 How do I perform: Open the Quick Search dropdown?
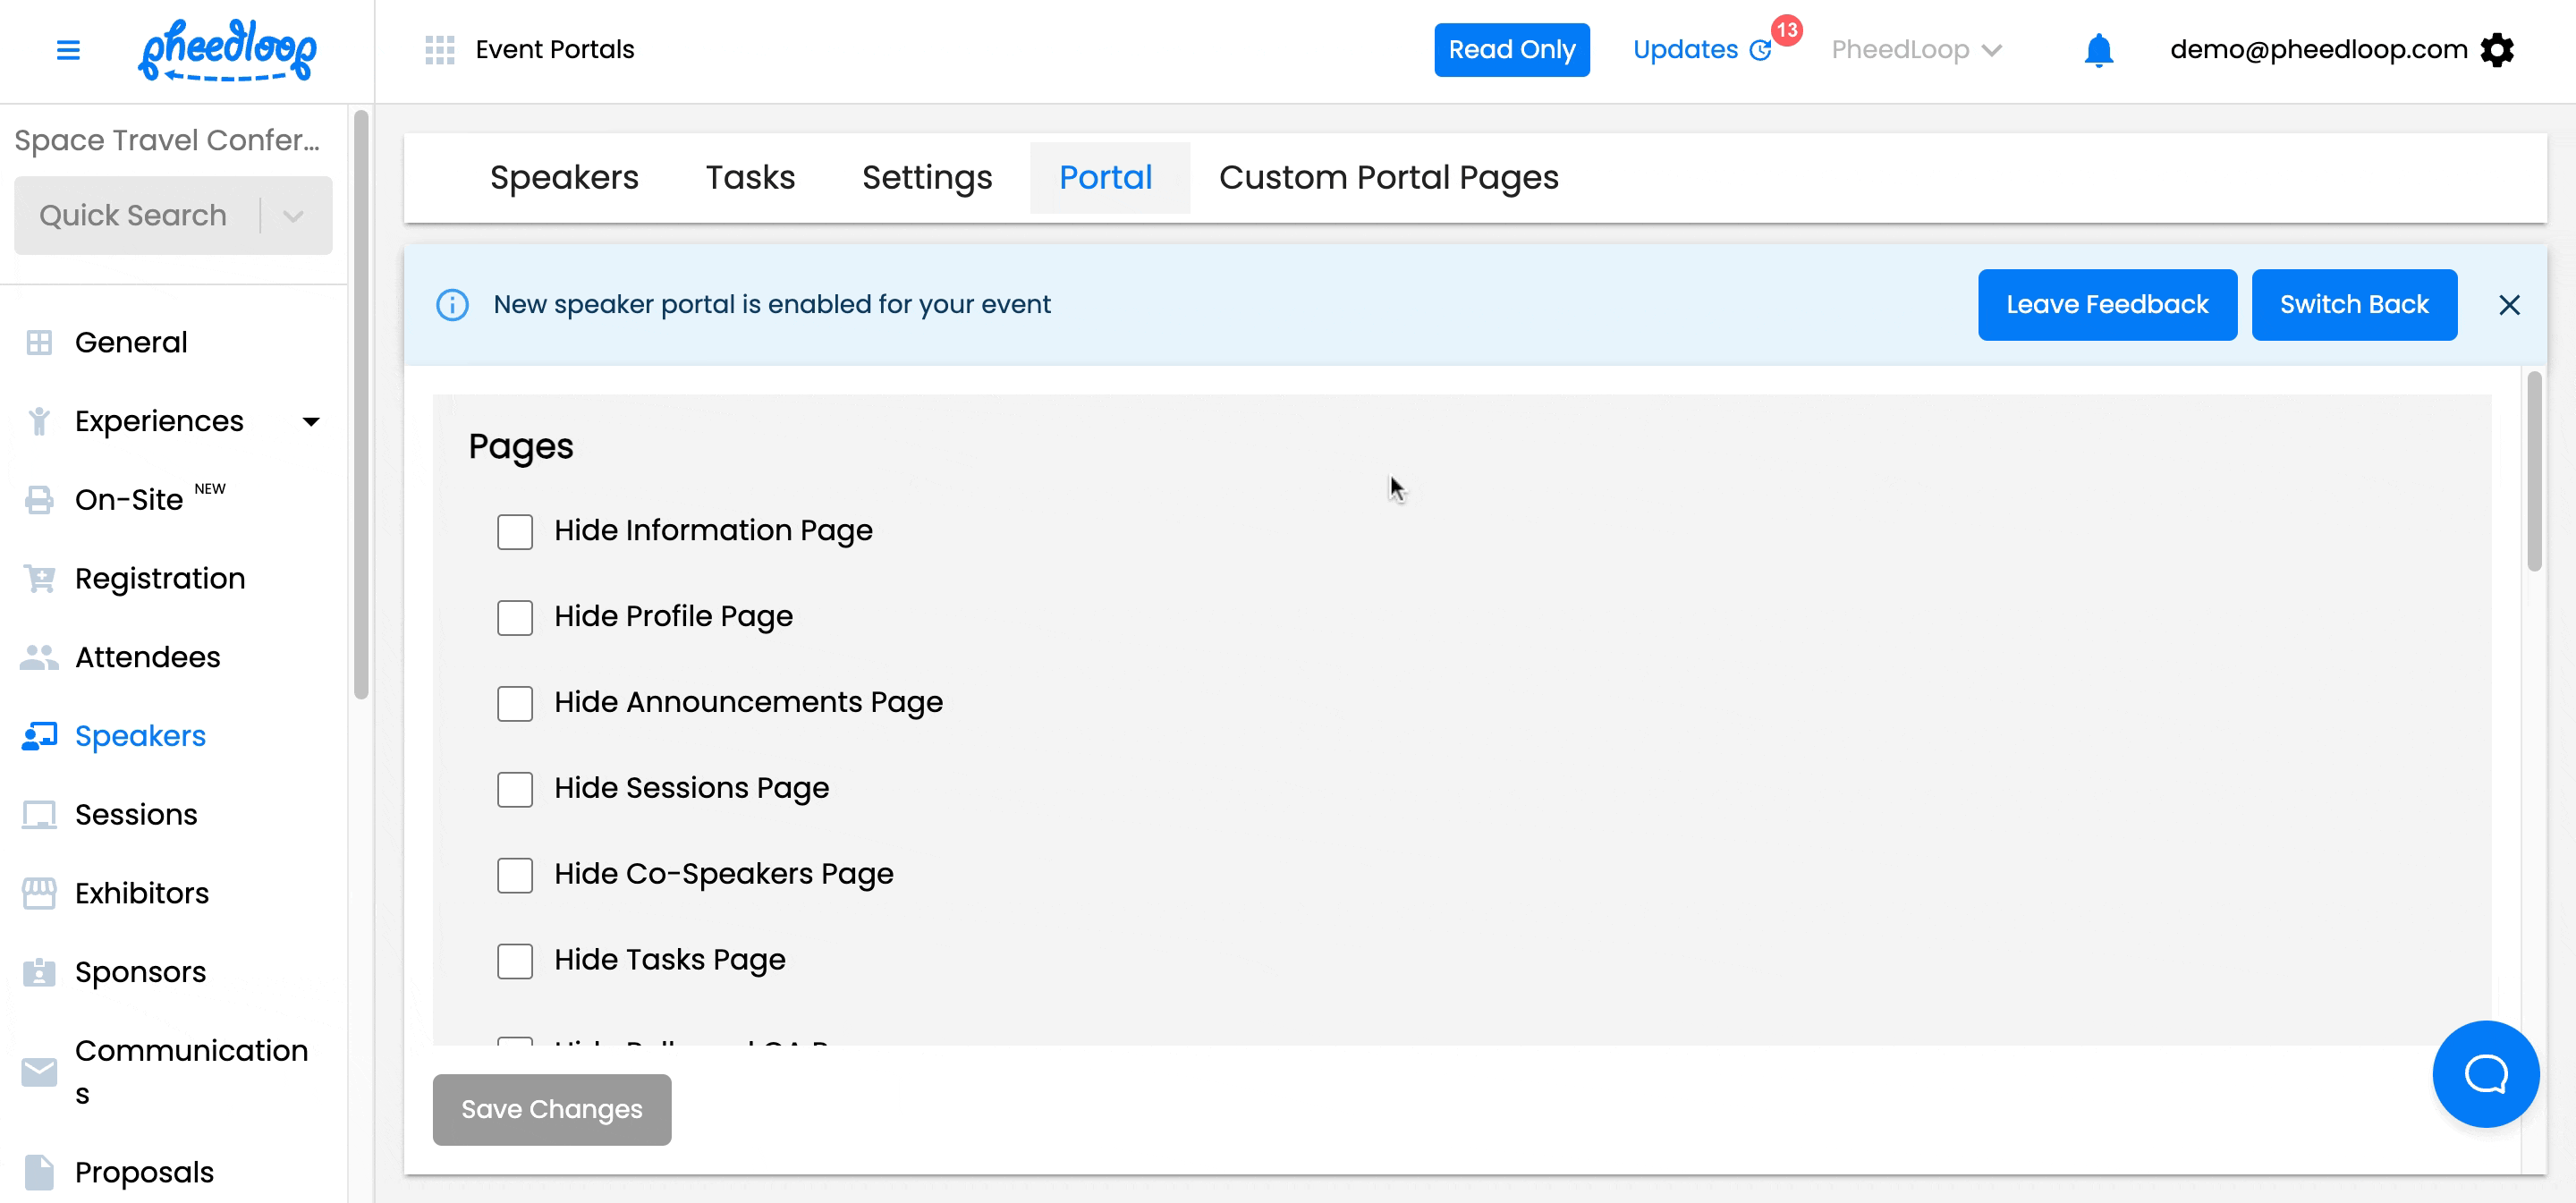click(x=293, y=216)
